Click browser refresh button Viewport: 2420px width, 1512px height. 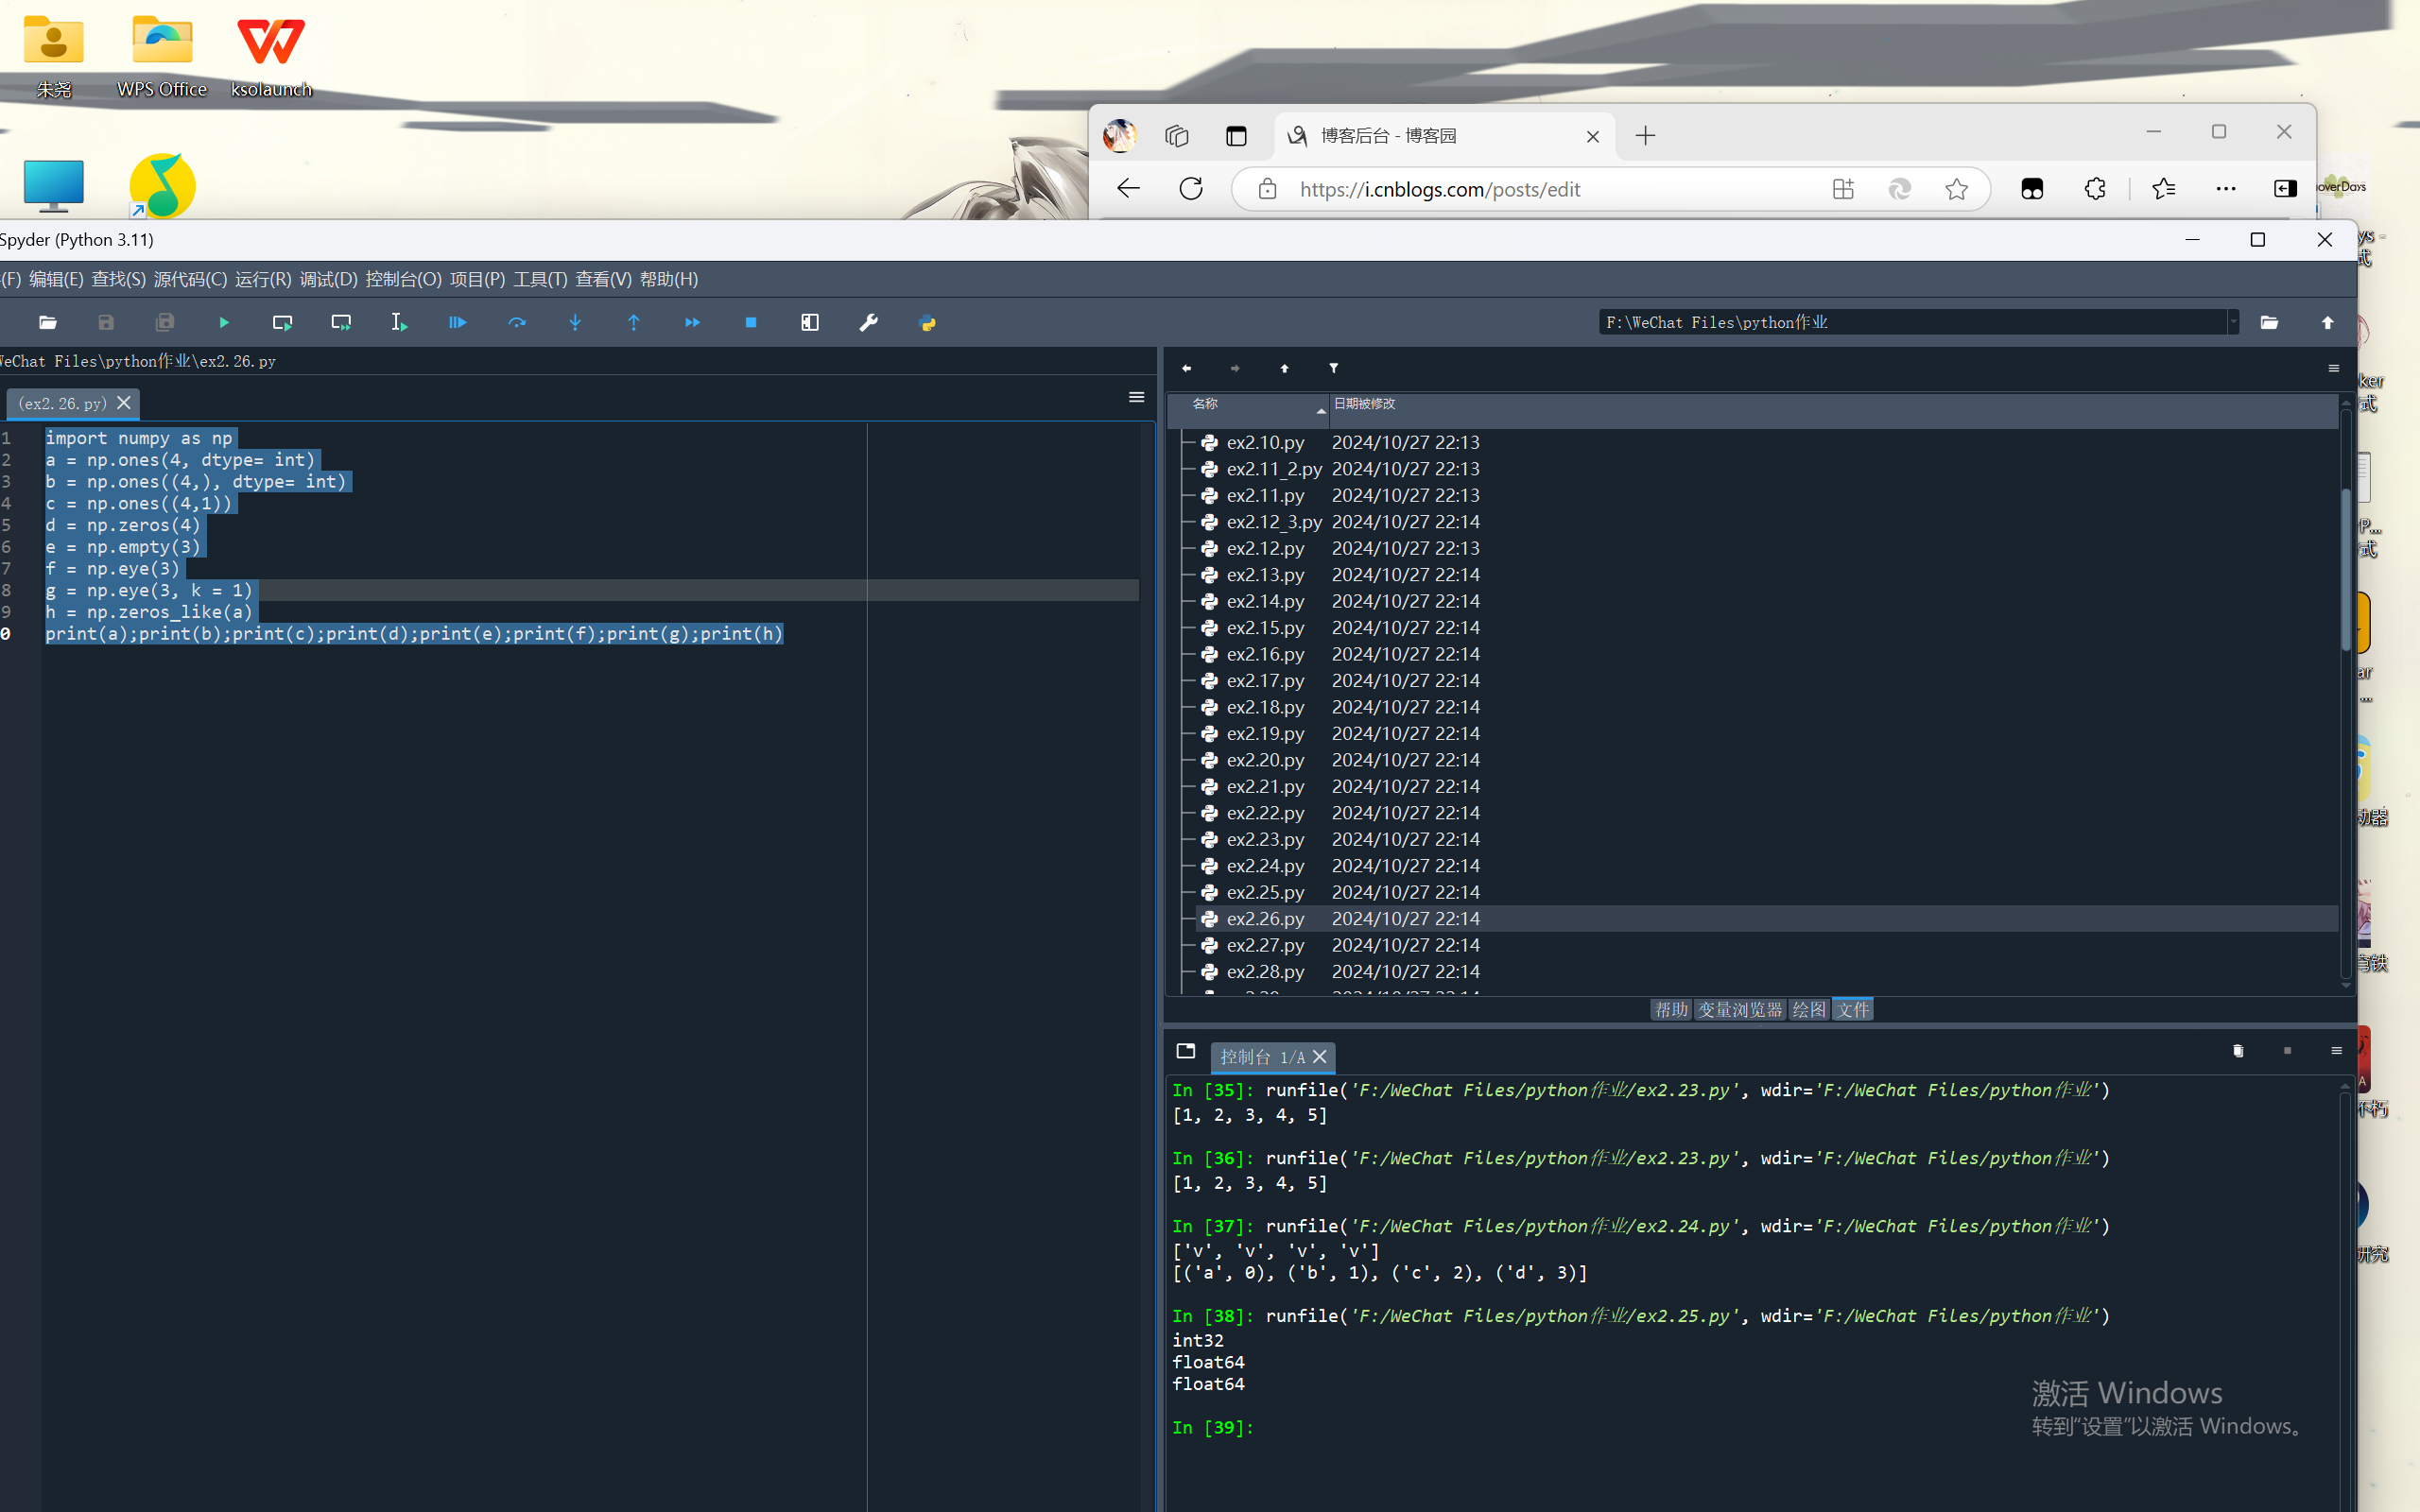click(x=1191, y=188)
